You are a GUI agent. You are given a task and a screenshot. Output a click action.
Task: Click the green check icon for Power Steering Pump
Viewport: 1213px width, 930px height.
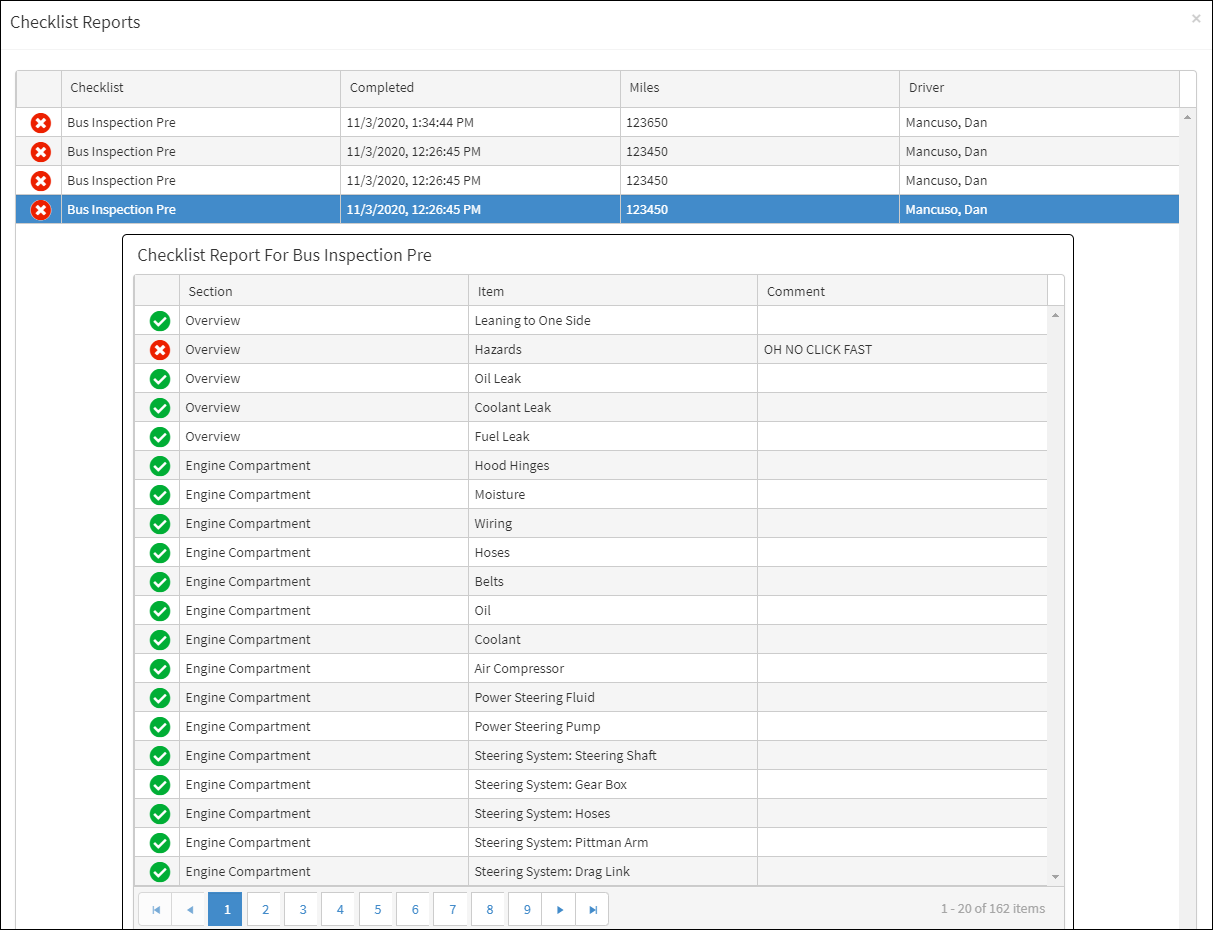(x=159, y=727)
